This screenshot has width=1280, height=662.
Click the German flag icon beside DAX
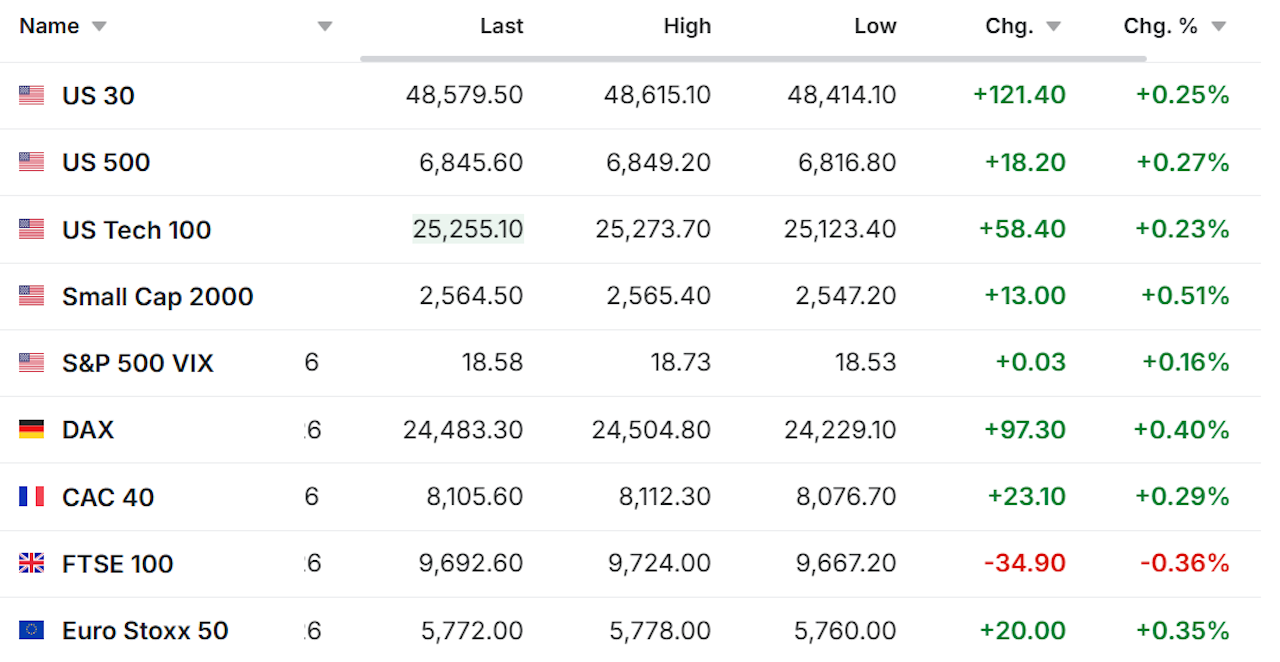pyautogui.click(x=31, y=430)
